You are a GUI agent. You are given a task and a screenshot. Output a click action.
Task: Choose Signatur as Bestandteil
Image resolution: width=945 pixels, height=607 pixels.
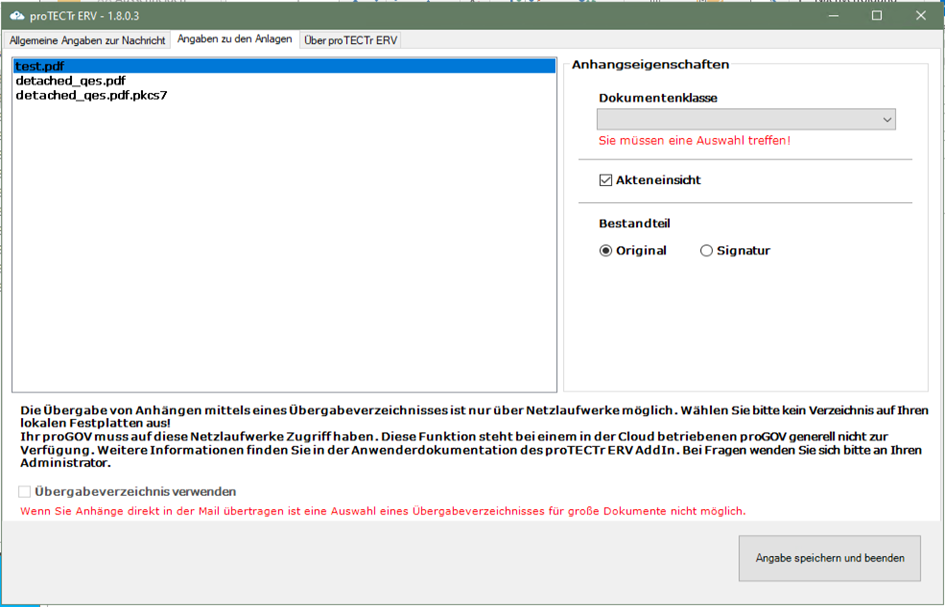coord(707,251)
